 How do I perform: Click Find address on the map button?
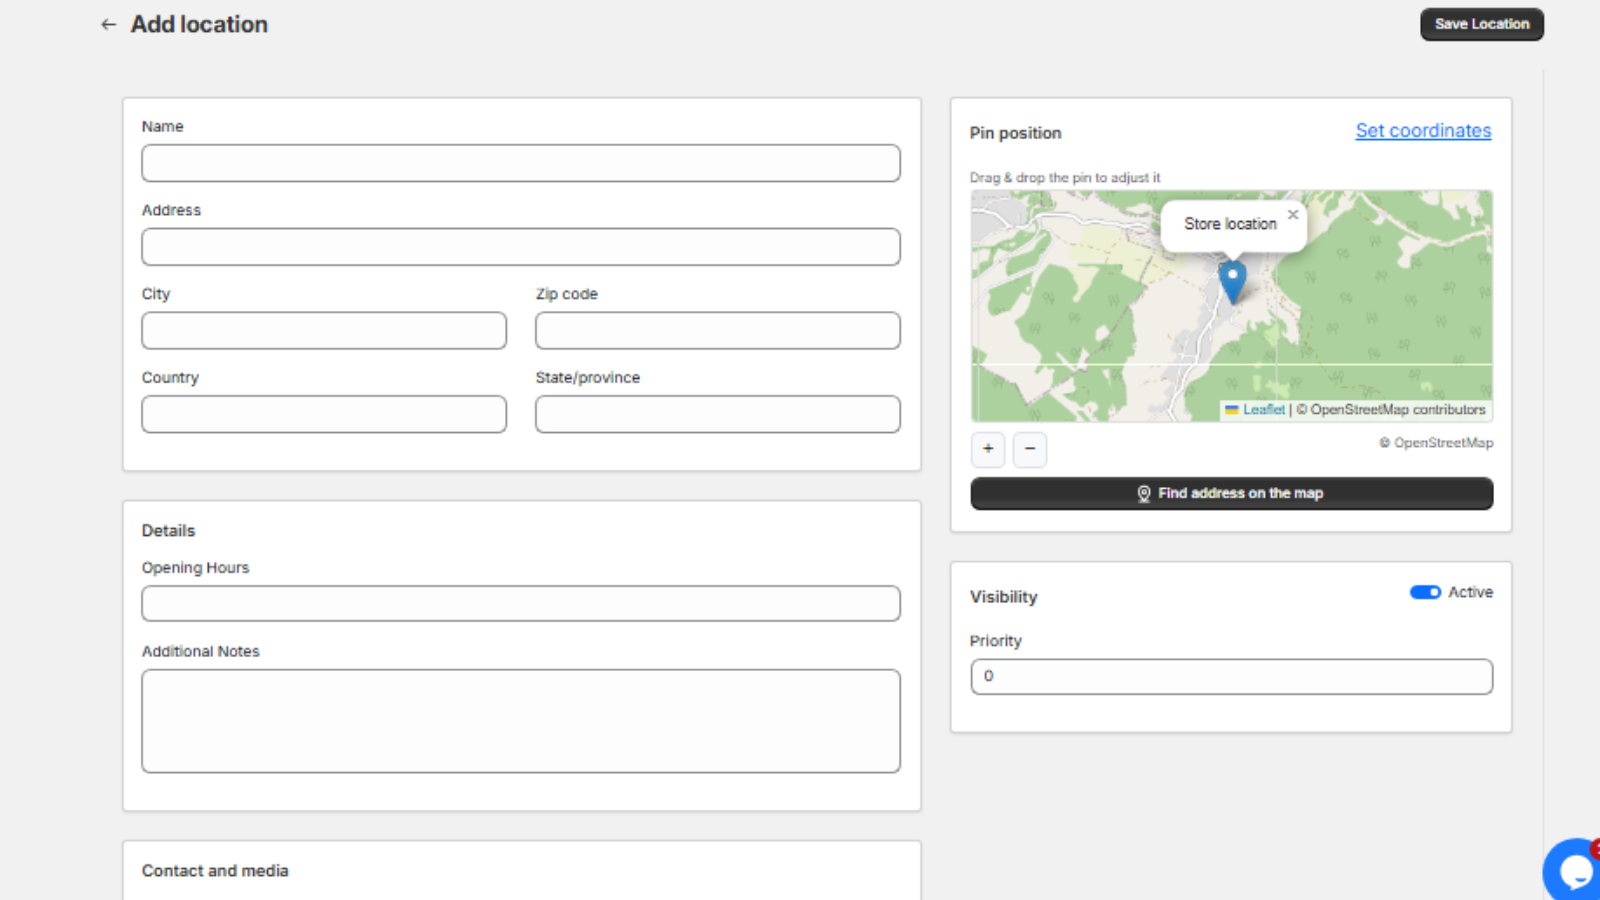[1231, 493]
